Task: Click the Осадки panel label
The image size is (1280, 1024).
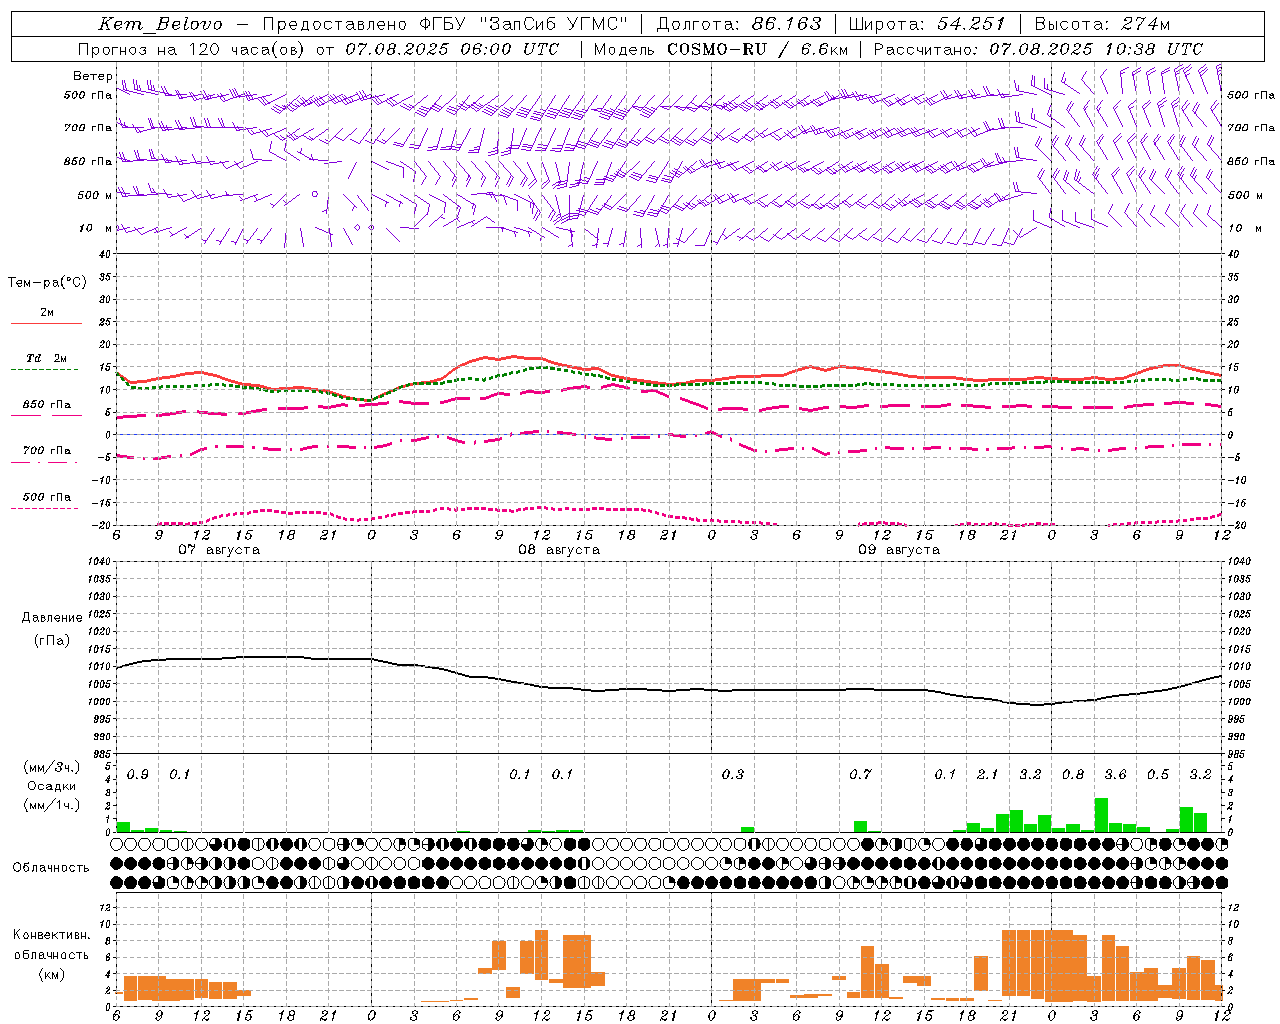Action: click(51, 786)
